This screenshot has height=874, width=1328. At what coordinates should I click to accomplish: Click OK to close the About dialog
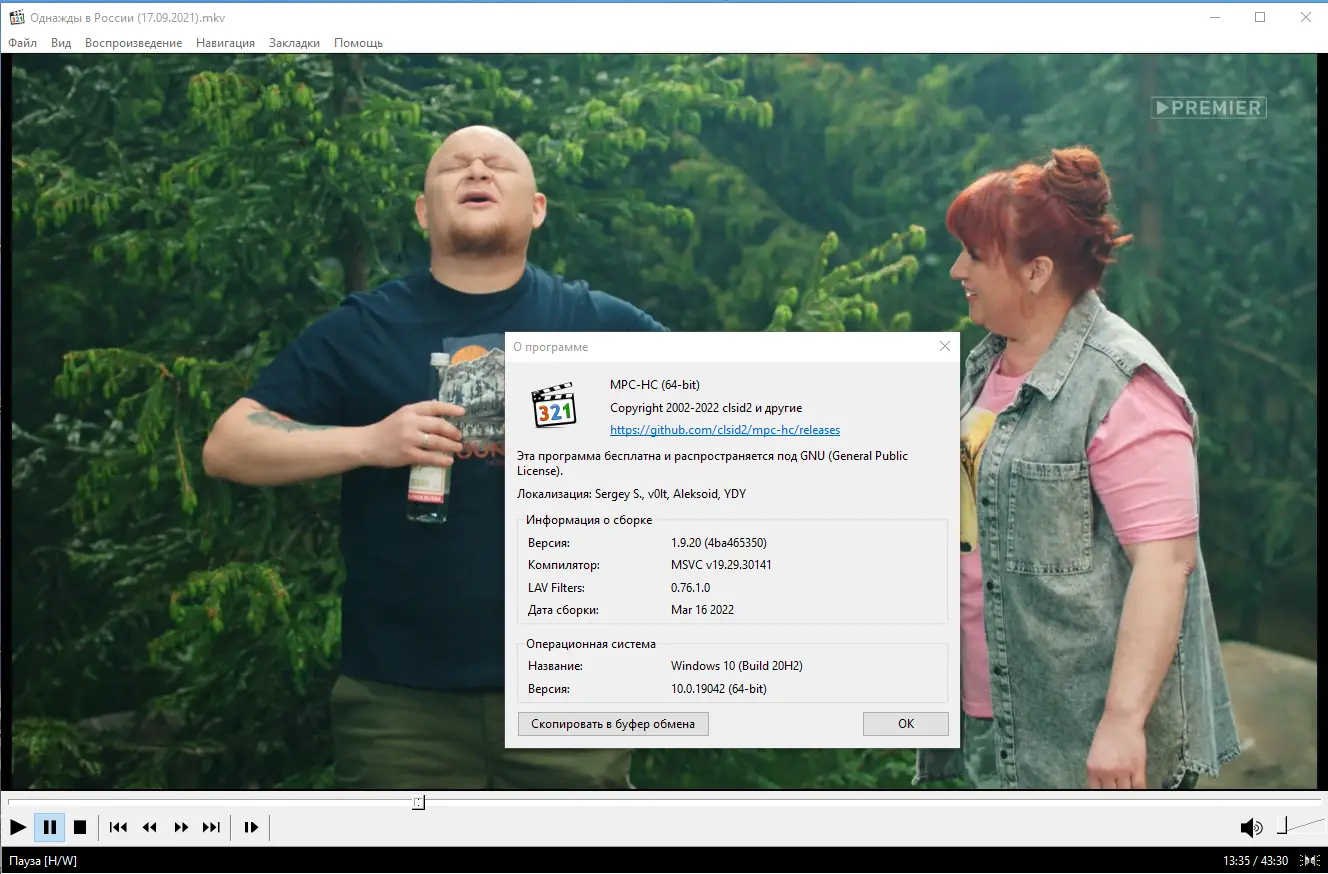(905, 723)
